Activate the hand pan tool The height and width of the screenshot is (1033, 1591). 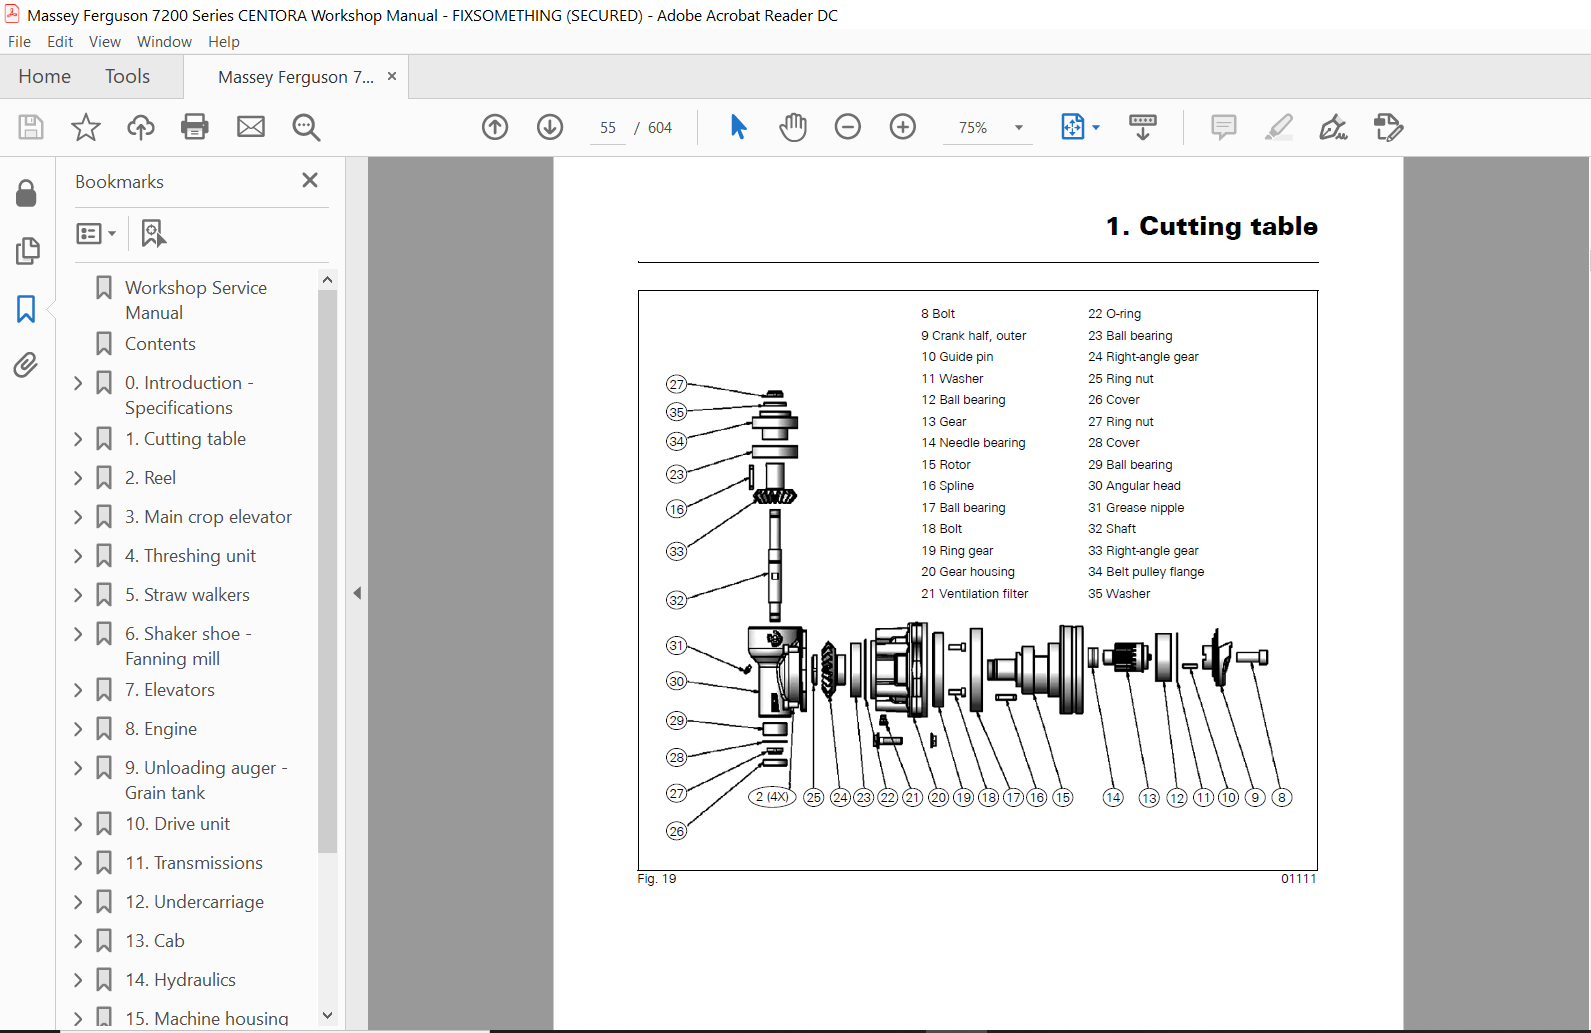[x=793, y=127]
